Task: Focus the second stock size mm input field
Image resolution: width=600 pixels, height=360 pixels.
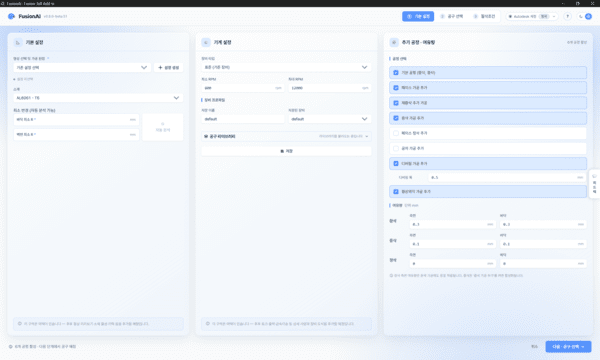Action: pos(76,135)
